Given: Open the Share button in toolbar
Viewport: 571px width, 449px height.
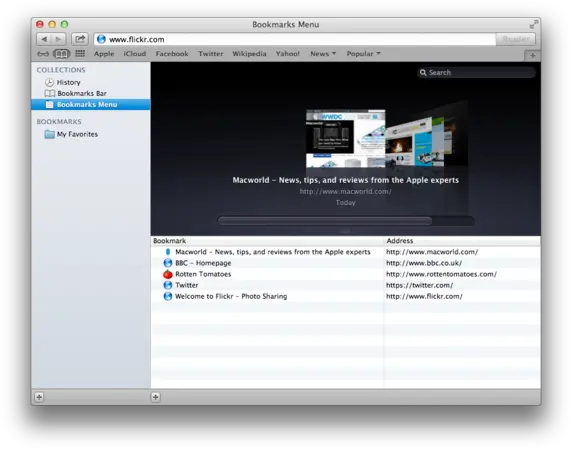Looking at the screenshot, I should point(80,39).
